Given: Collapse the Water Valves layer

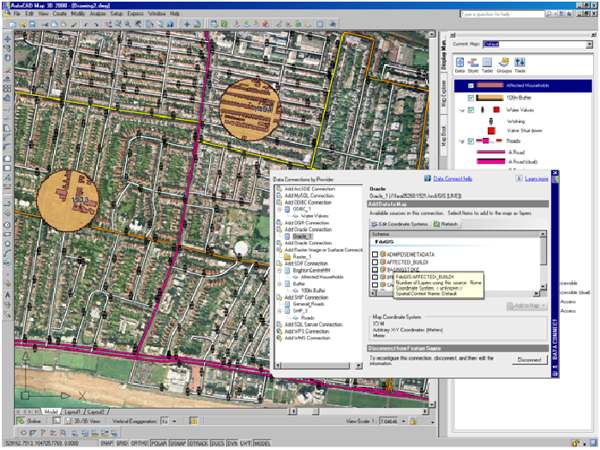Looking at the screenshot, I should click(462, 110).
